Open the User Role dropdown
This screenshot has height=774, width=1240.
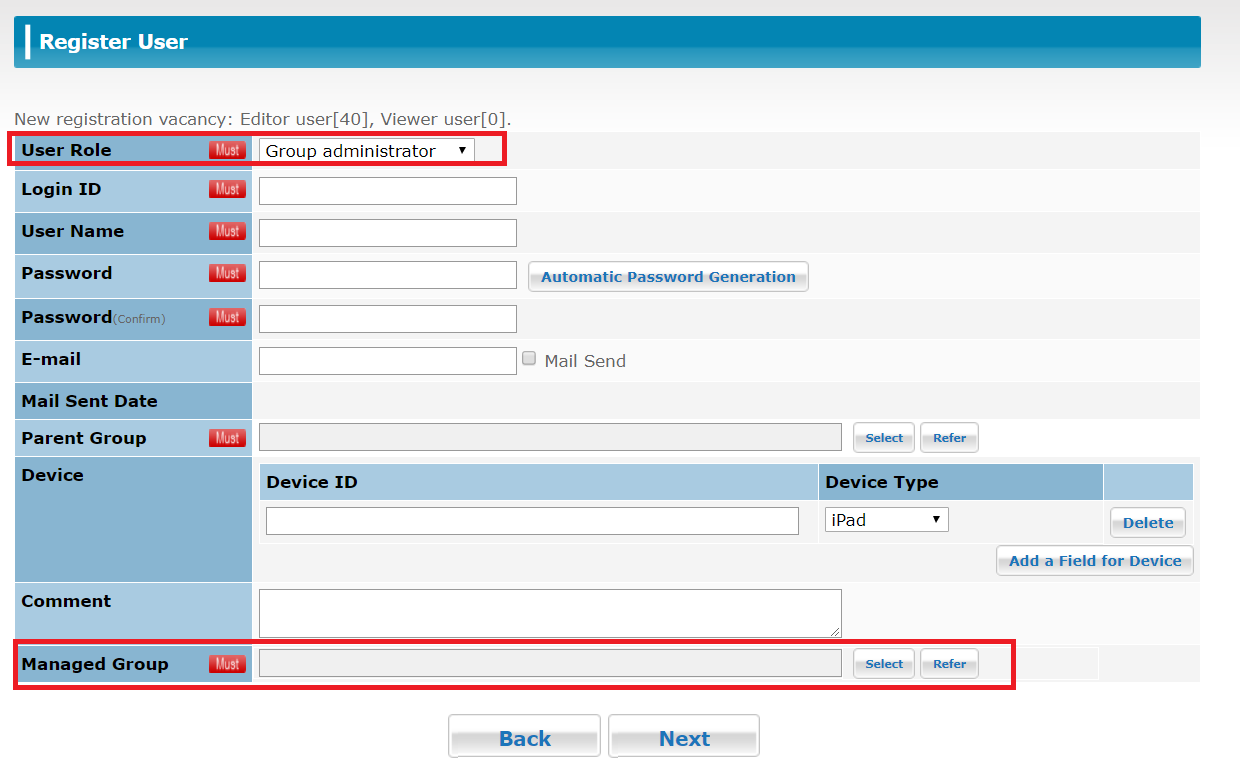366,151
